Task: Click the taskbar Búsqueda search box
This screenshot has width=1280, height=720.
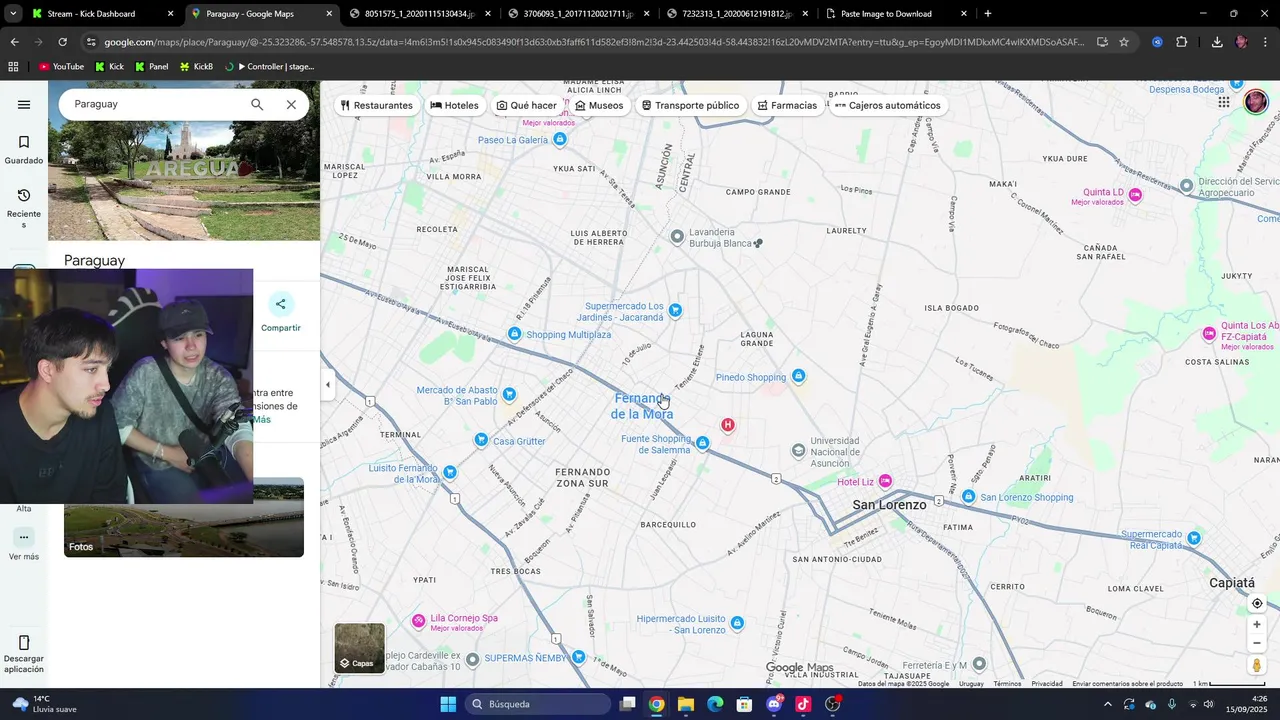Action: [x=538, y=704]
